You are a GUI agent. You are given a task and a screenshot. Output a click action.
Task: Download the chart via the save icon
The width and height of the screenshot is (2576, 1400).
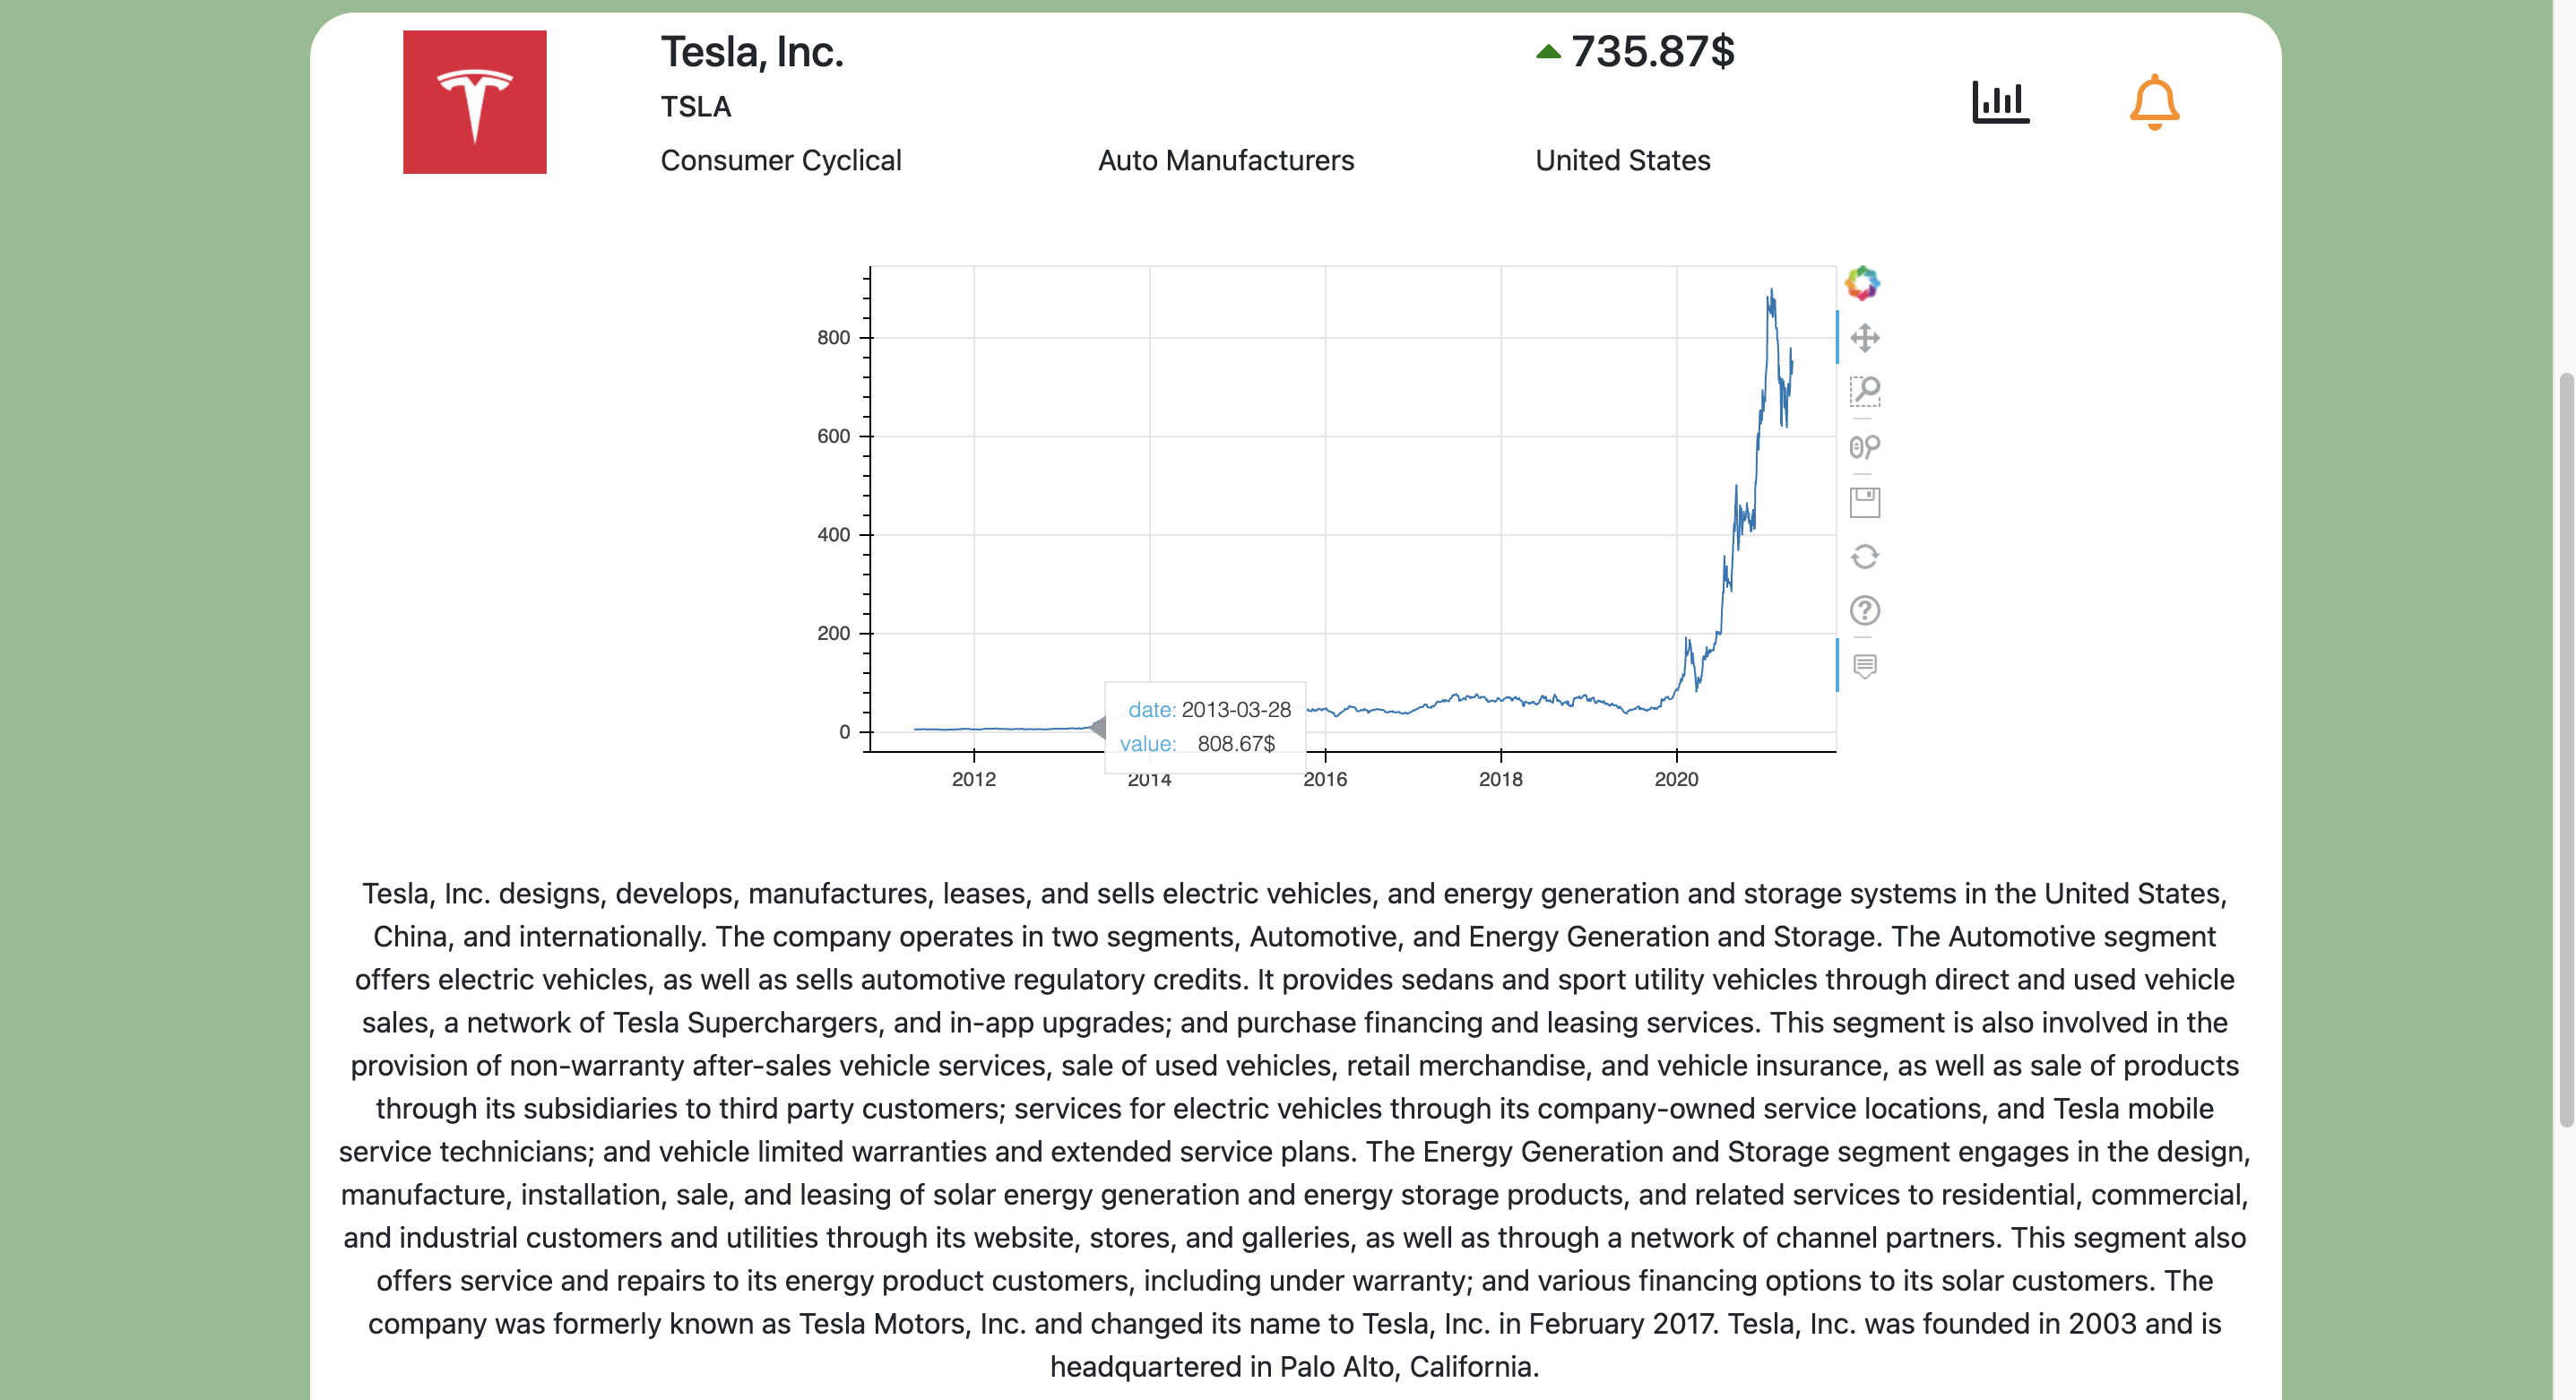pos(1866,502)
